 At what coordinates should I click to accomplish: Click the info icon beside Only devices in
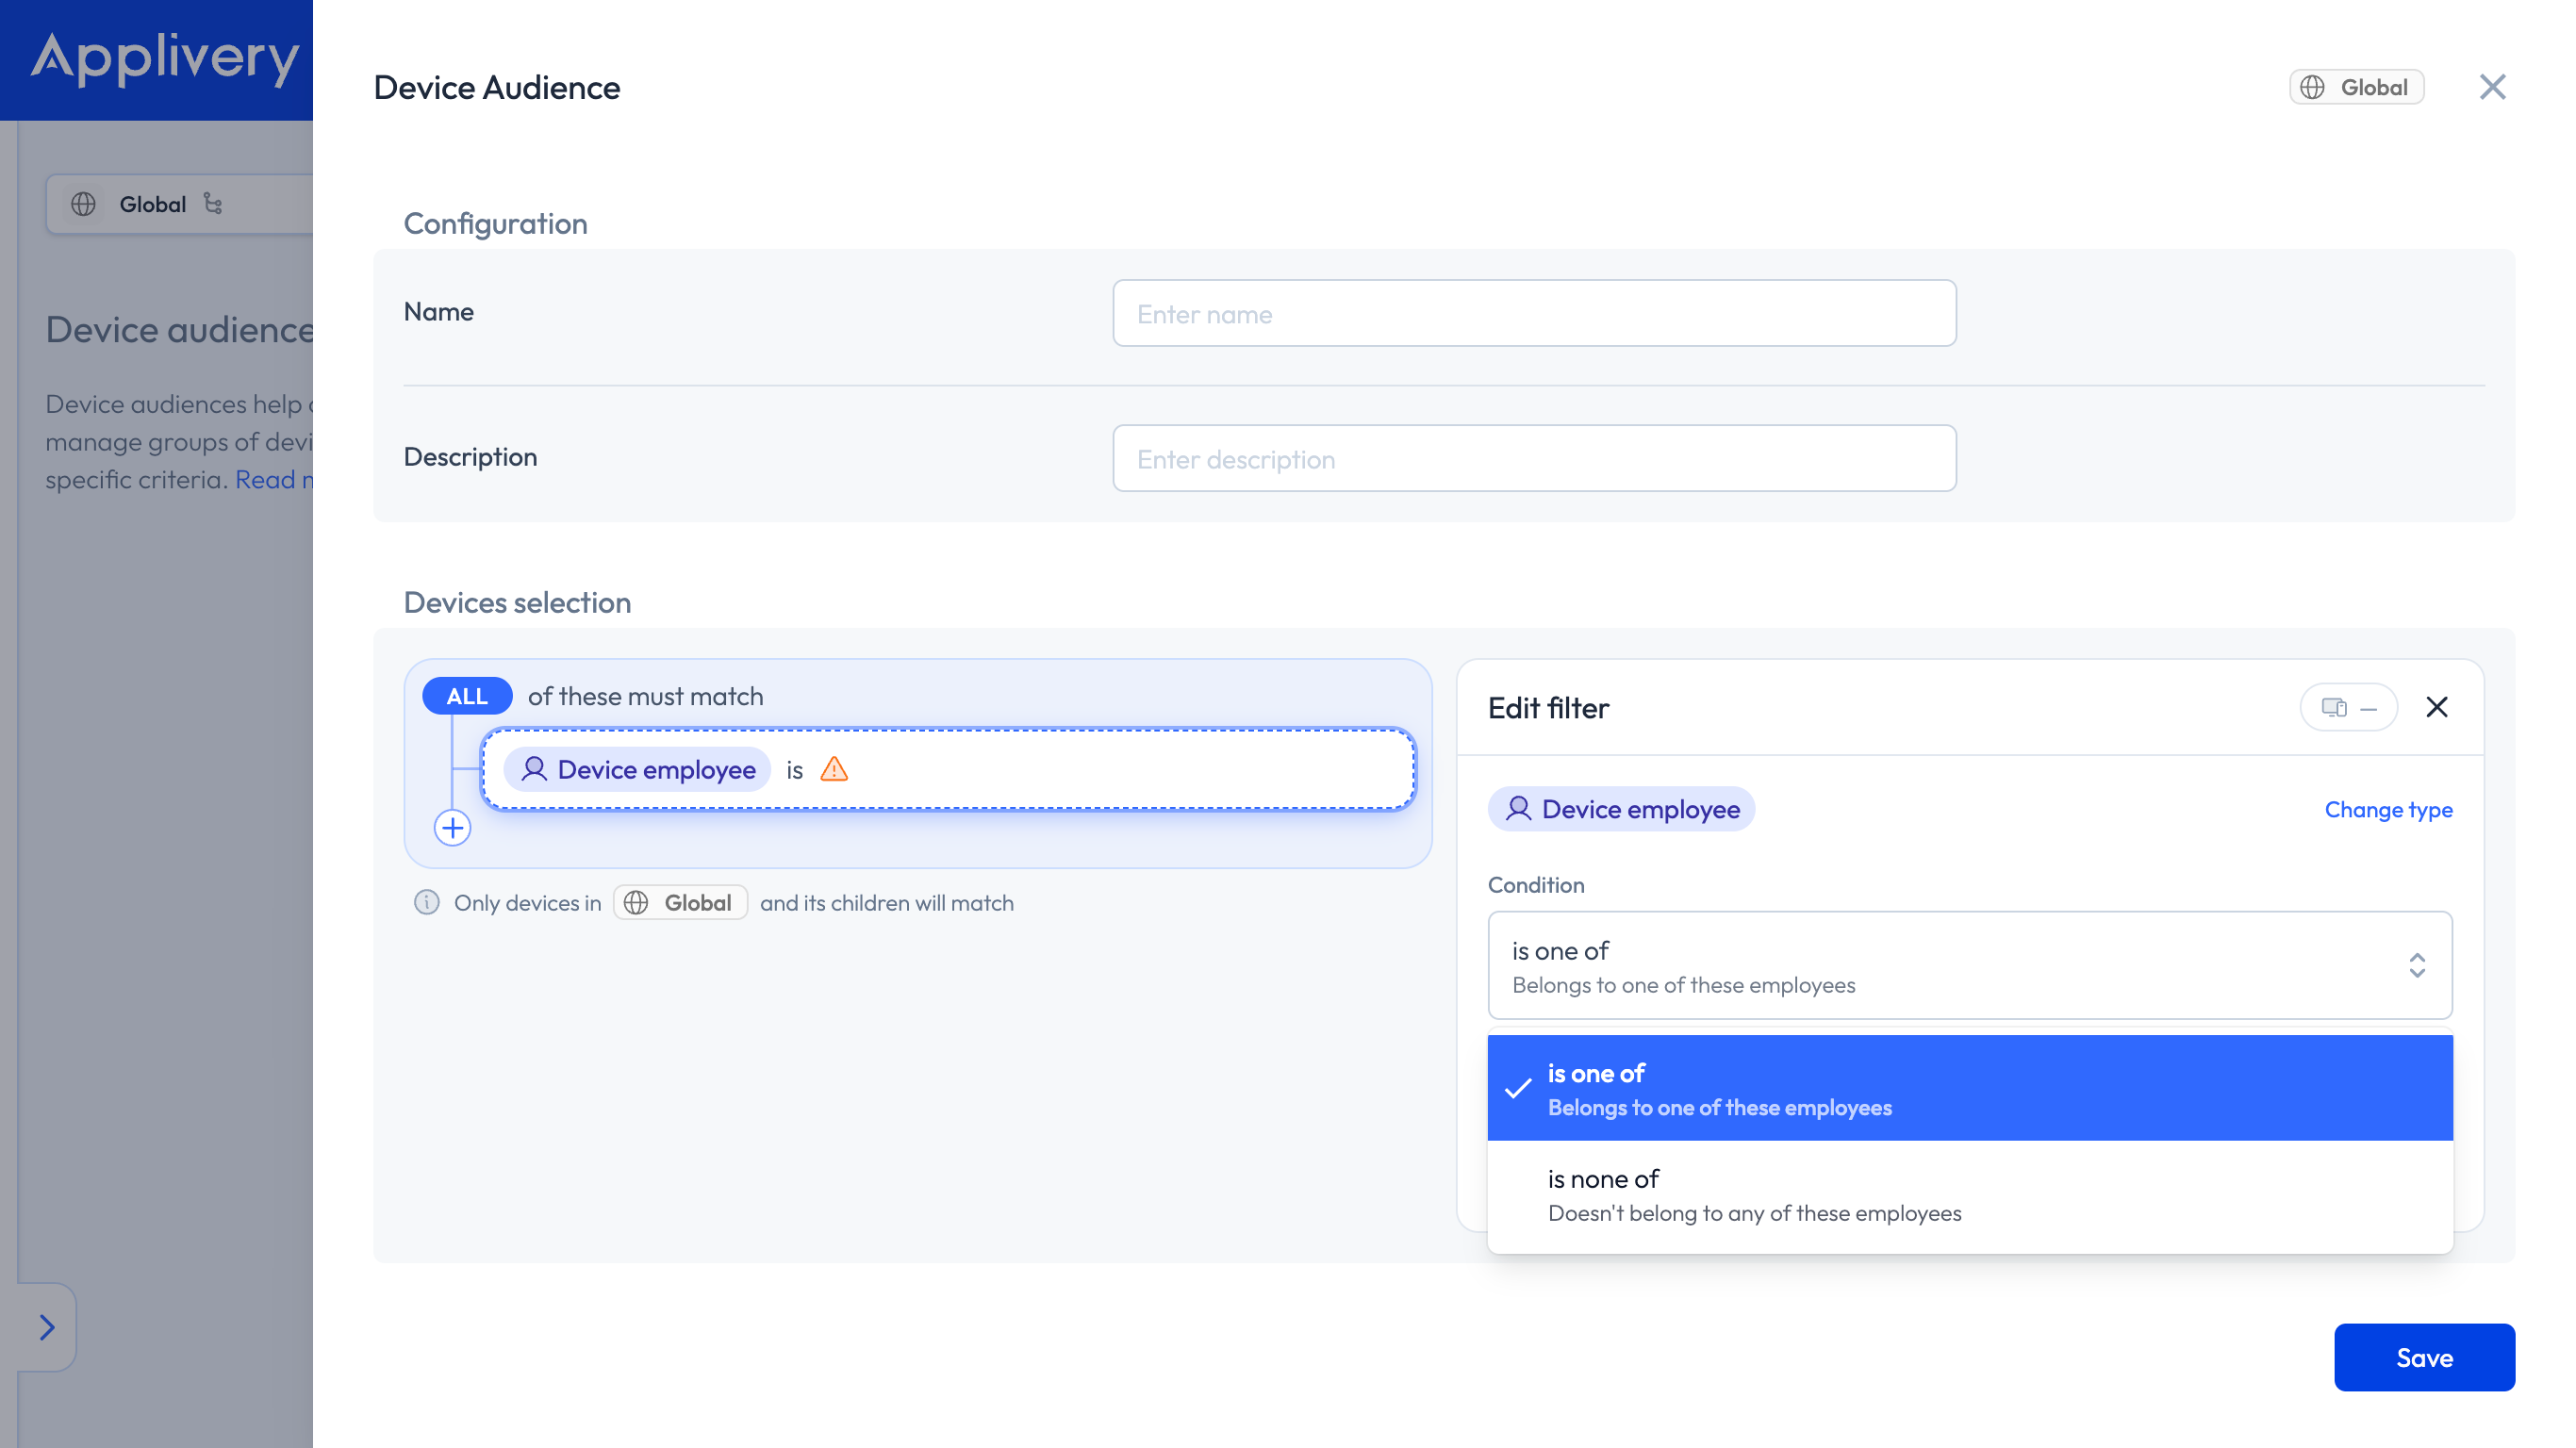[x=427, y=902]
